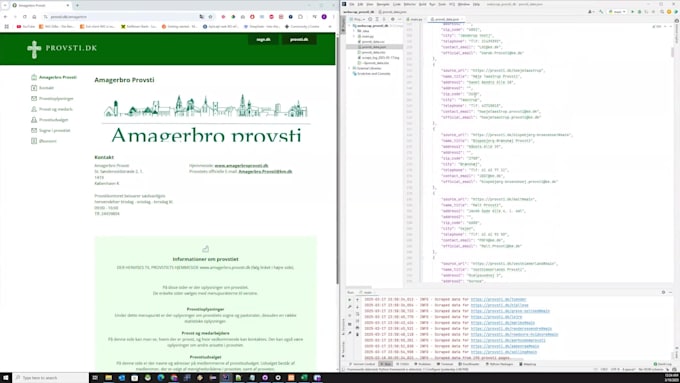
Task: Click the PROVSTI.DK cross logo
Action: 34,49
